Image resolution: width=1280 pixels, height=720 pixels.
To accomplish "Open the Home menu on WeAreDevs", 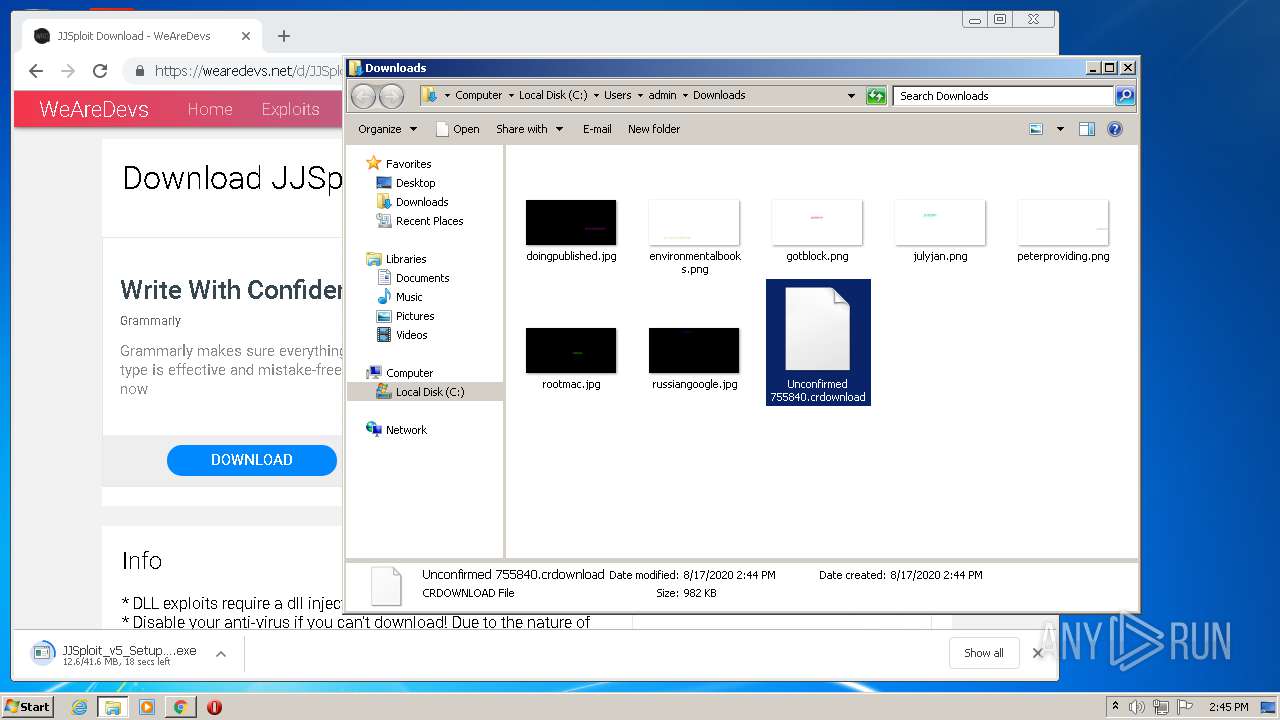I will (210, 109).
